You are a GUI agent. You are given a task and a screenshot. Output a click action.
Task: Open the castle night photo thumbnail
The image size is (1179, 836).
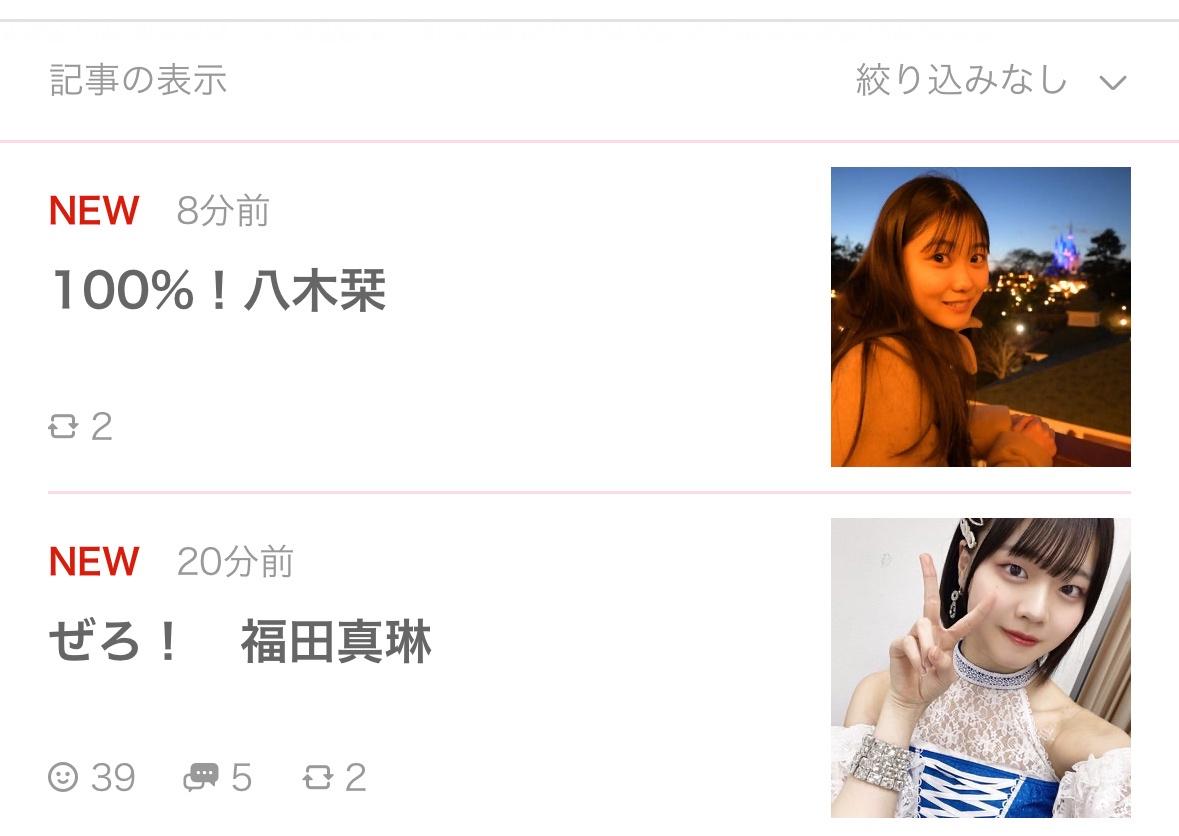pyautogui.click(x=980, y=317)
